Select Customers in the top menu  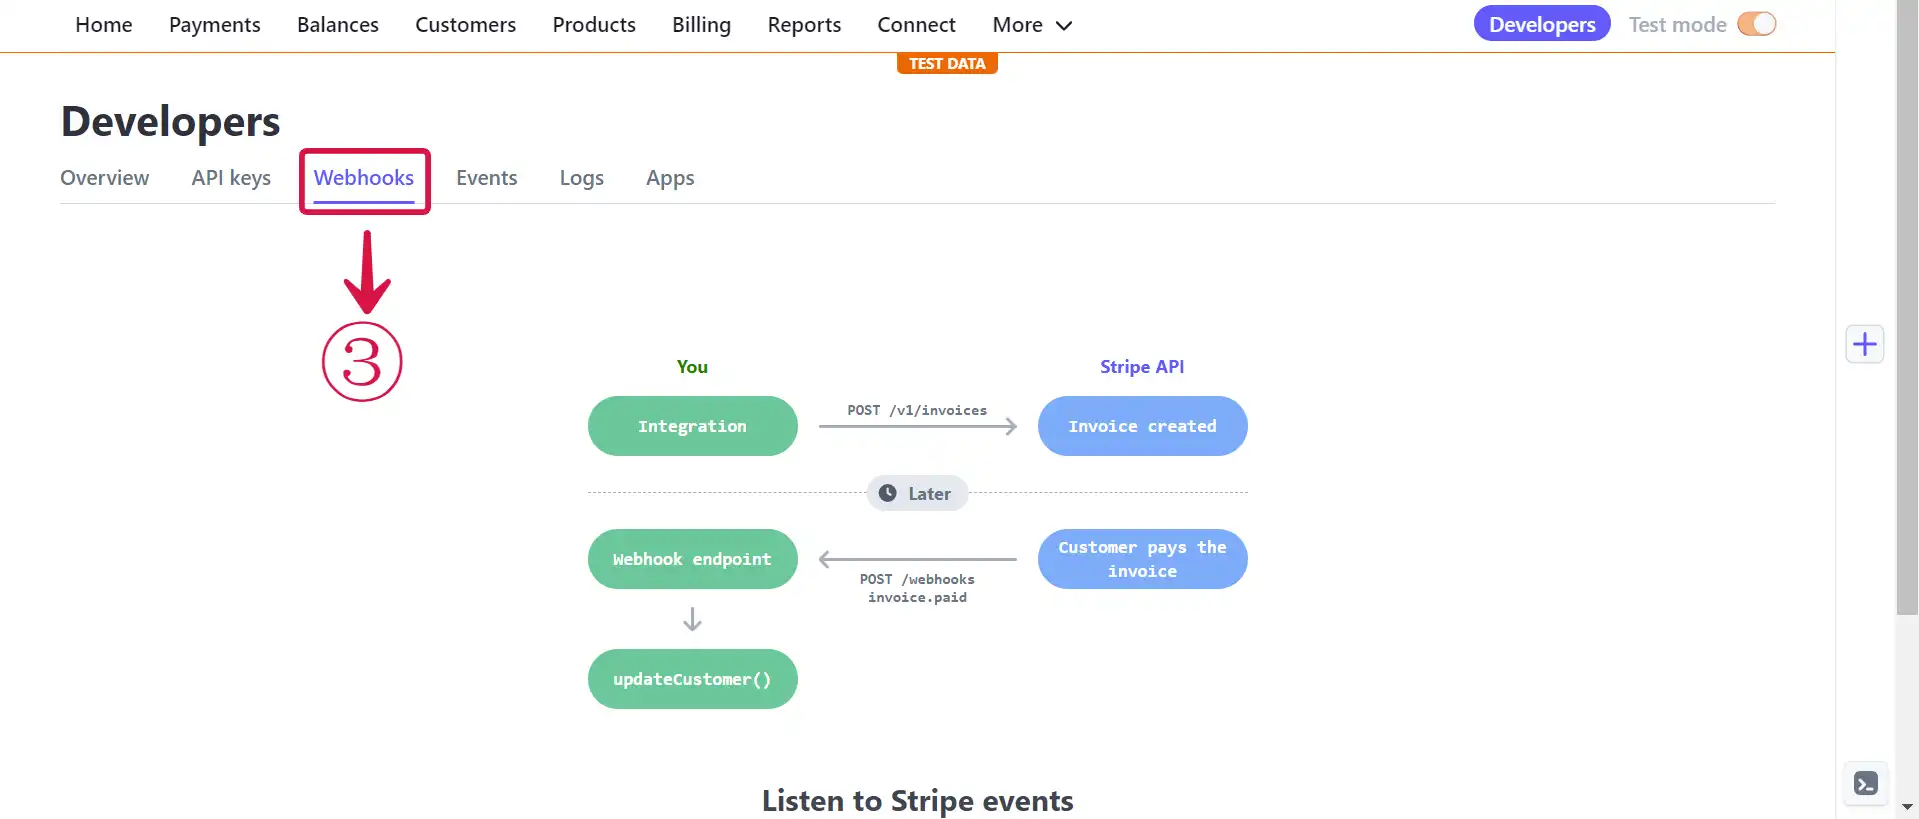coord(466,25)
